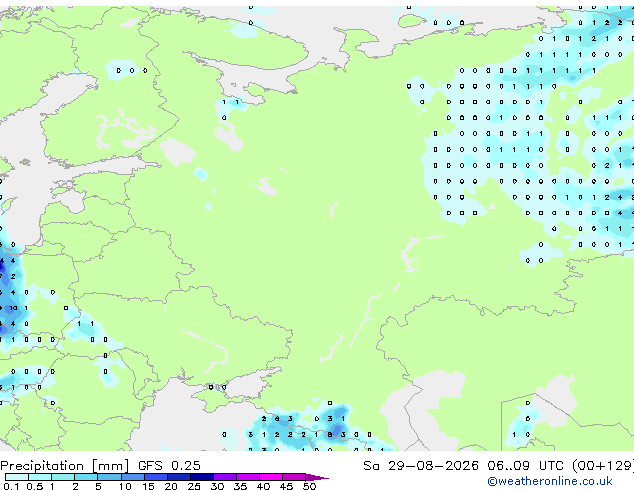This screenshot has height=490, width=634.
Task: Select the legend swatch between 15 and 20
Action: point(156,477)
